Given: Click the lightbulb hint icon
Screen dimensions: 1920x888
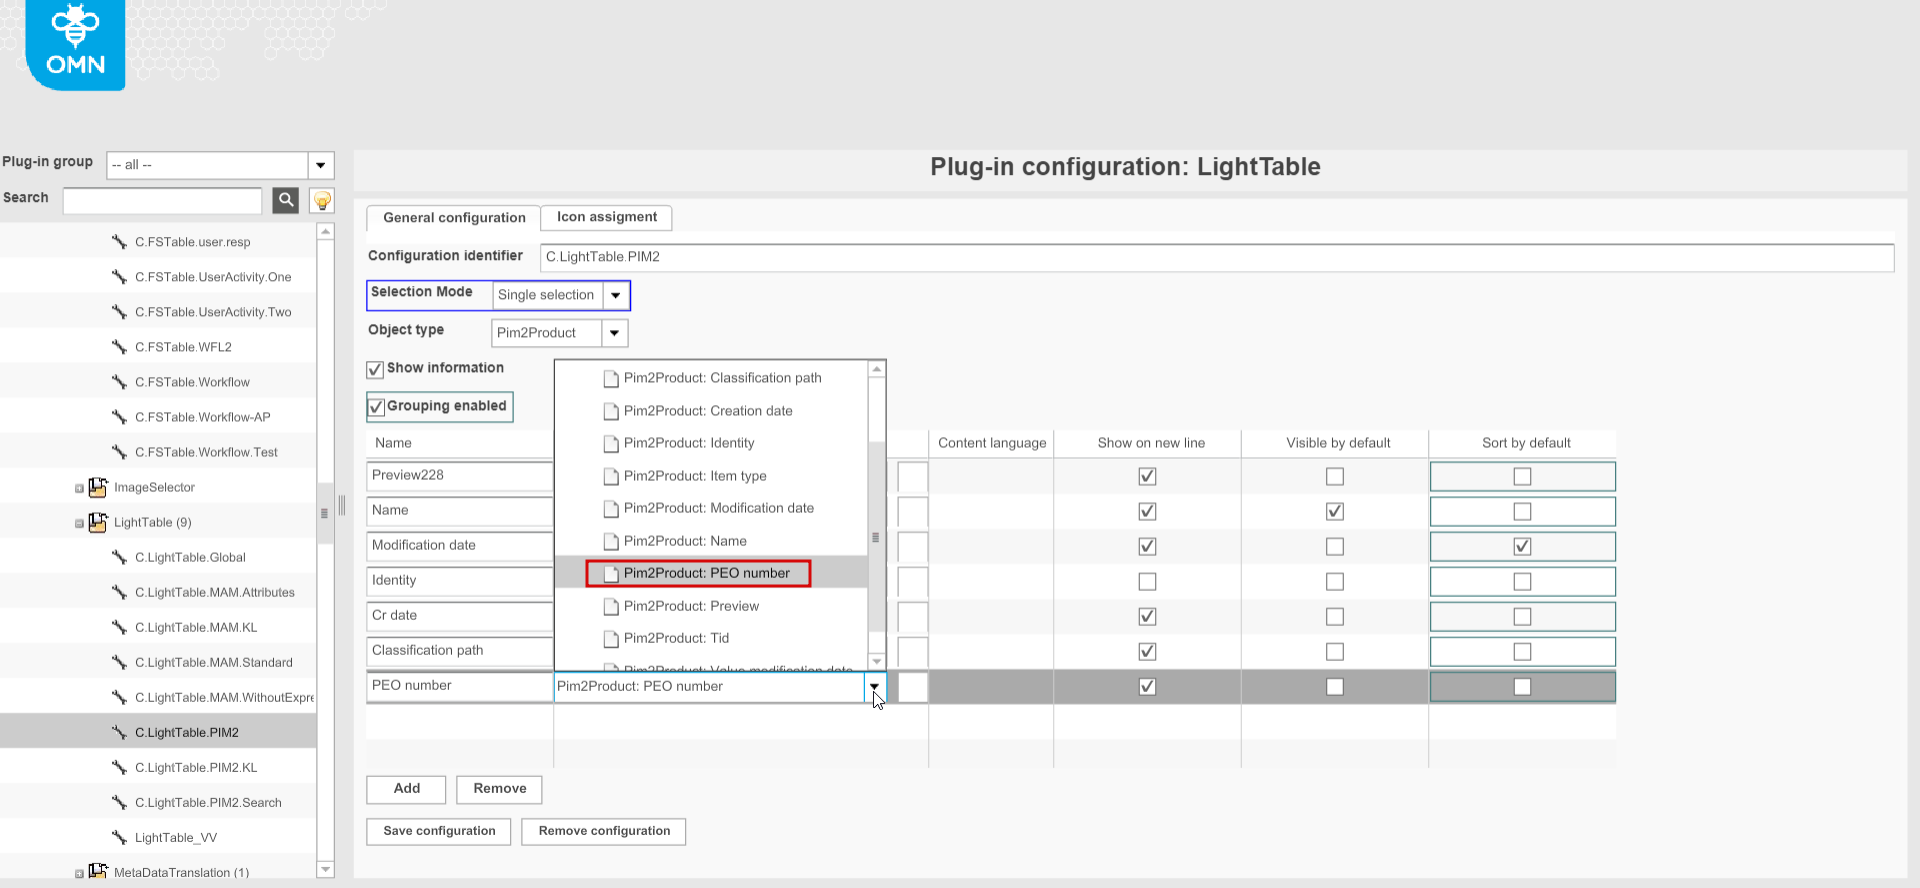Looking at the screenshot, I should point(321,200).
